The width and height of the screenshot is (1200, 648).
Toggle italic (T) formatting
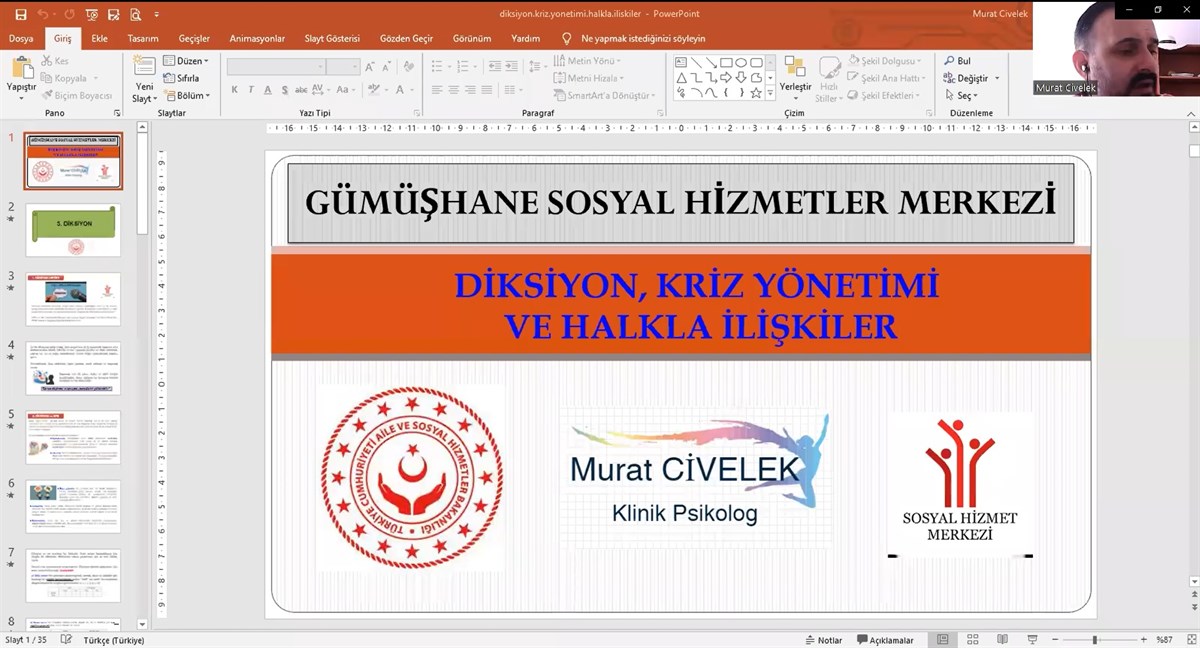tap(252, 90)
